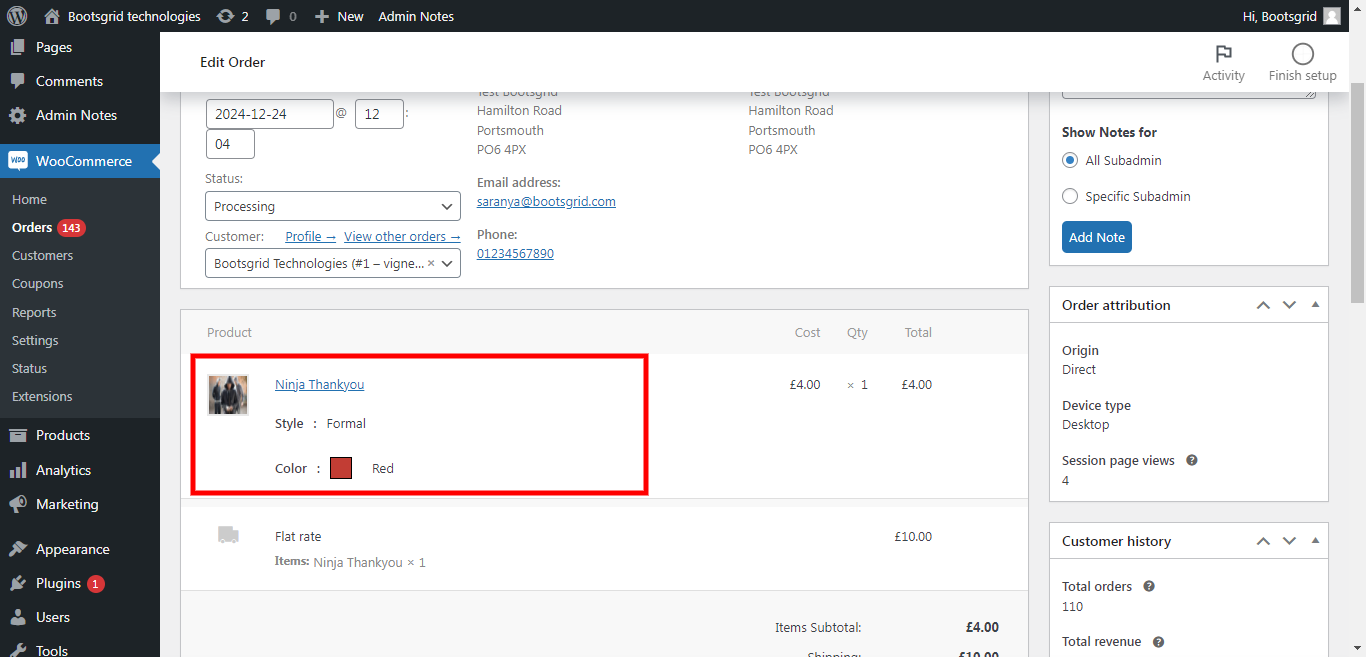1366x657 pixels.
Task: Open the Status submenu item
Action: (29, 369)
